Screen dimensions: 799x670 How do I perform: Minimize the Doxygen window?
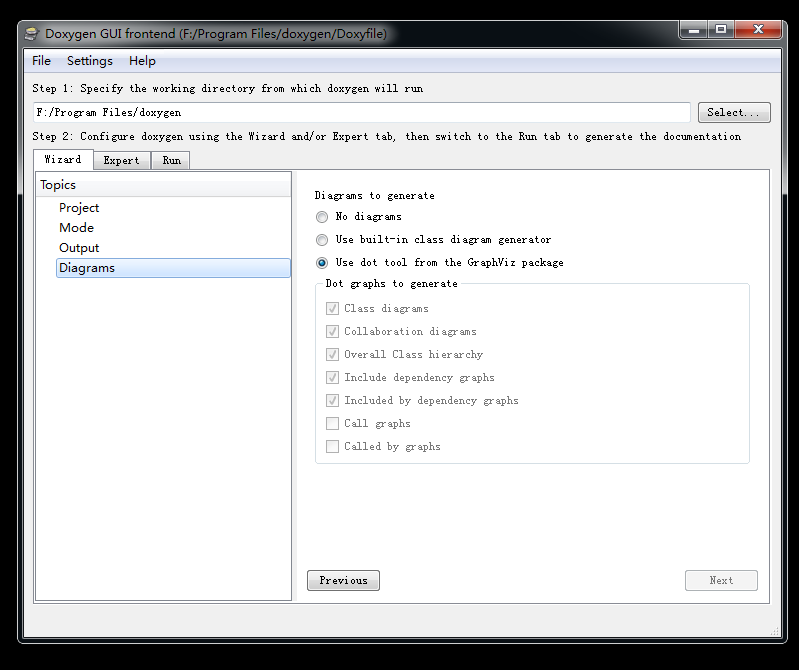[694, 30]
